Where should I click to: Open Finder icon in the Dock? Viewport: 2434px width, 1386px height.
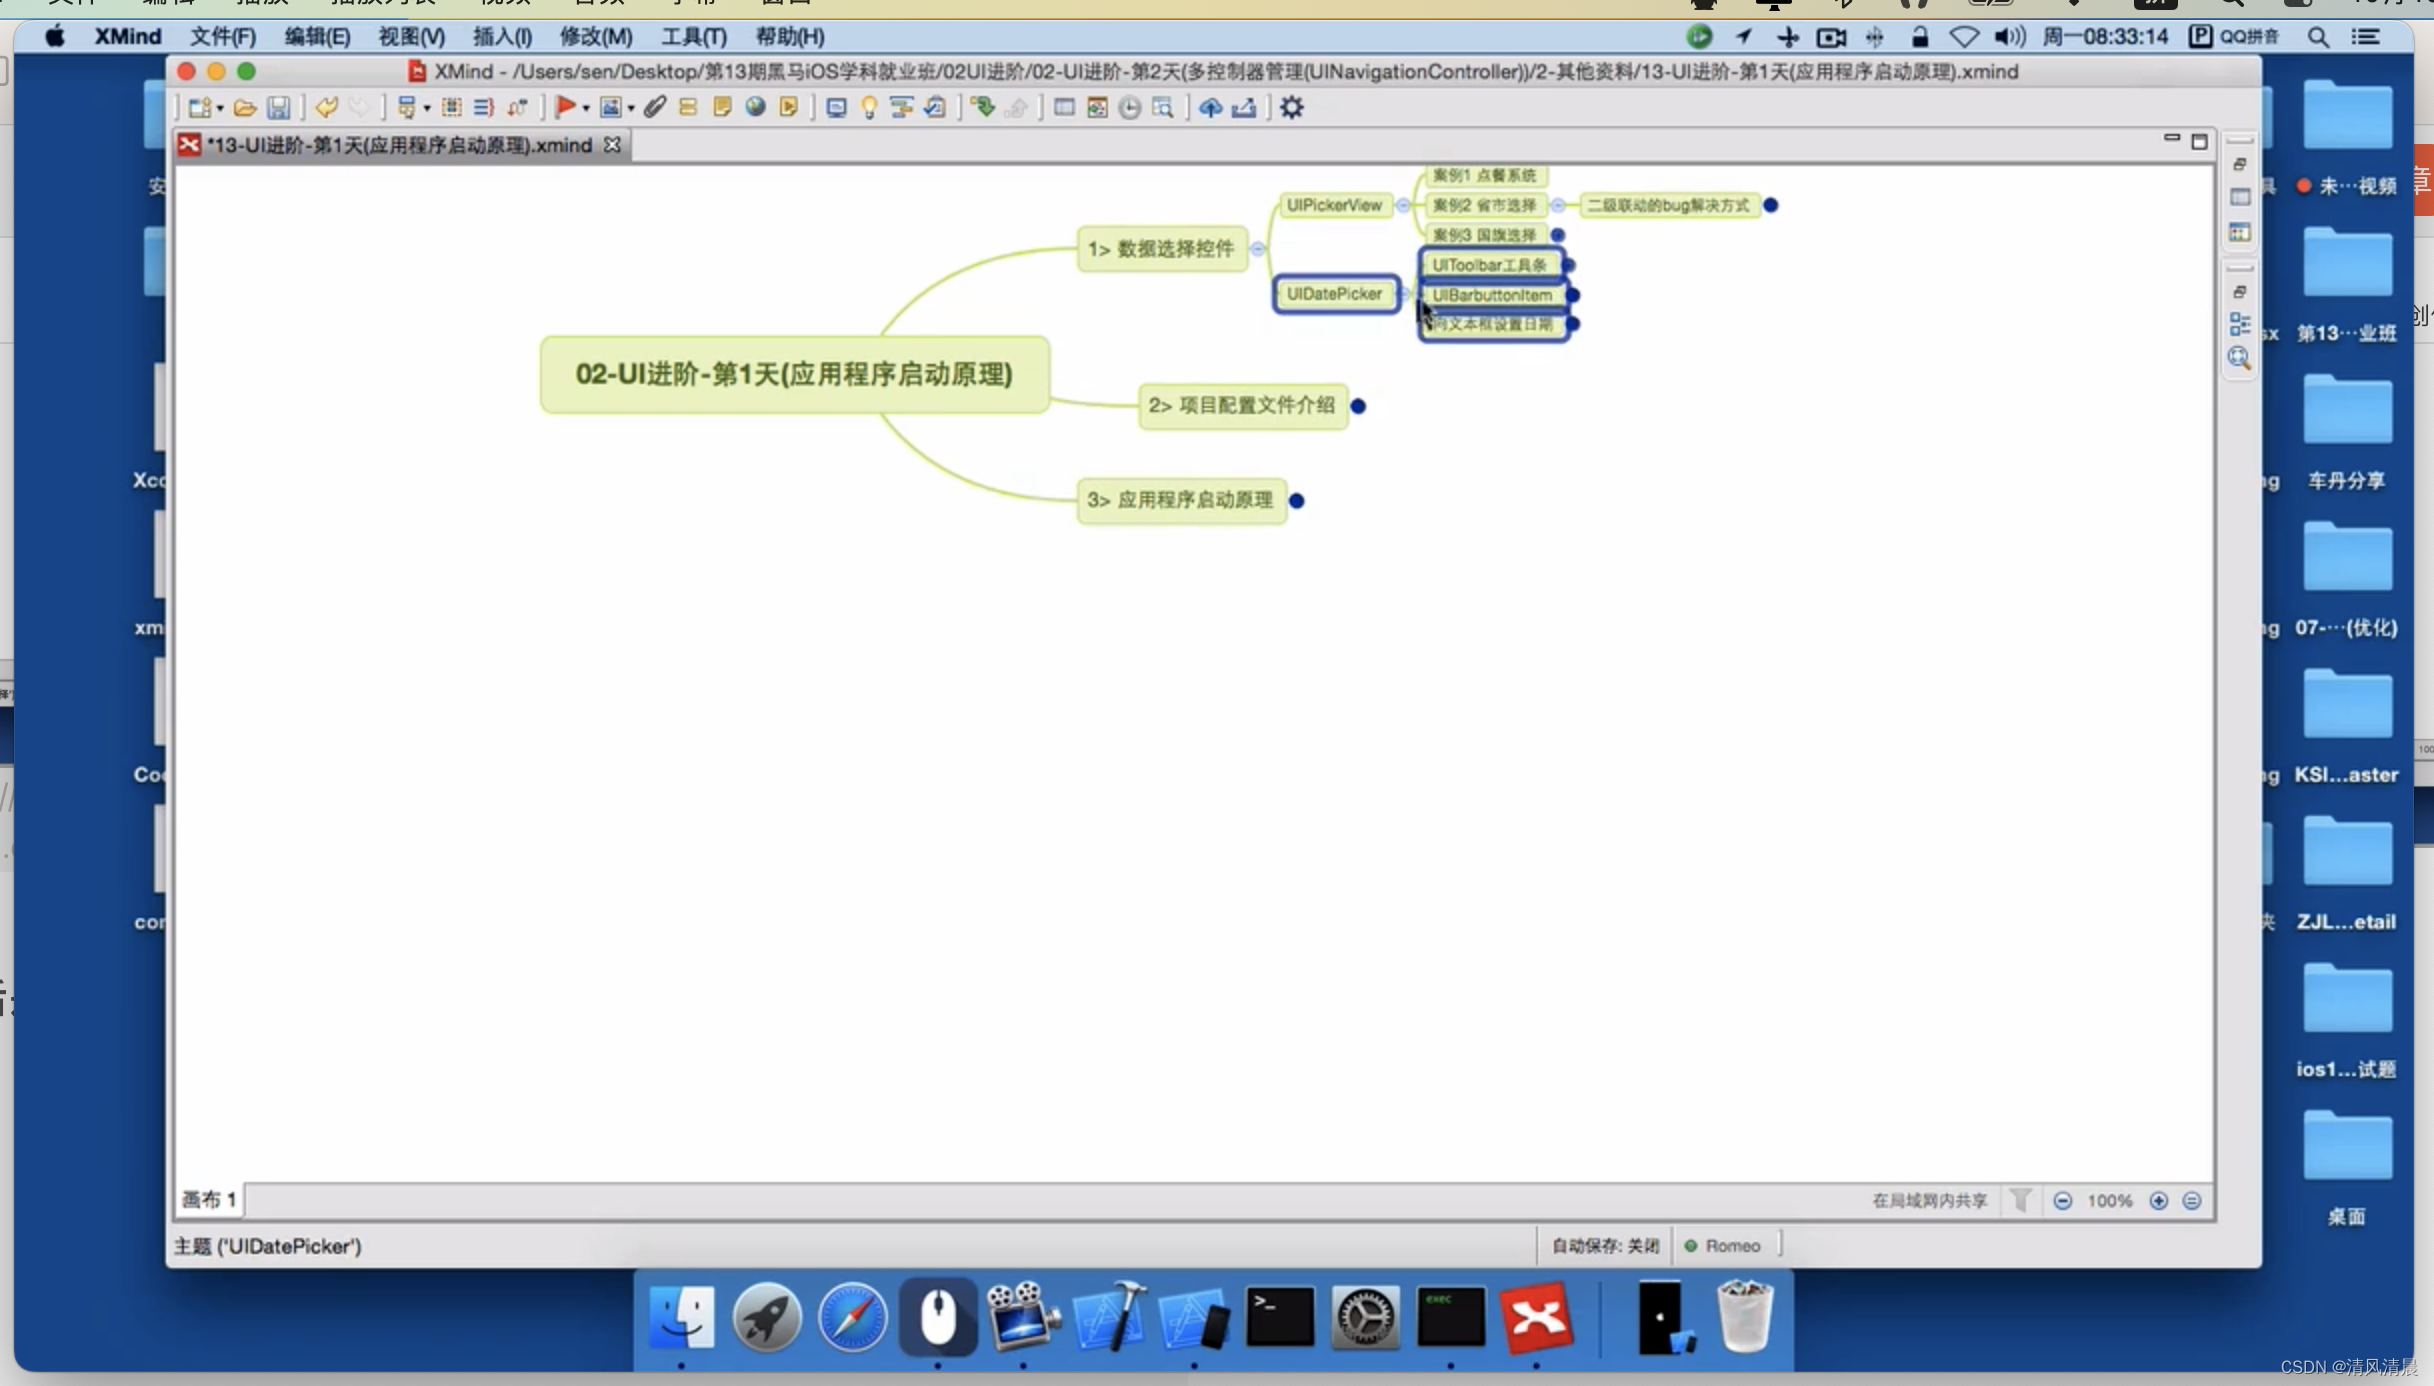click(x=681, y=1317)
